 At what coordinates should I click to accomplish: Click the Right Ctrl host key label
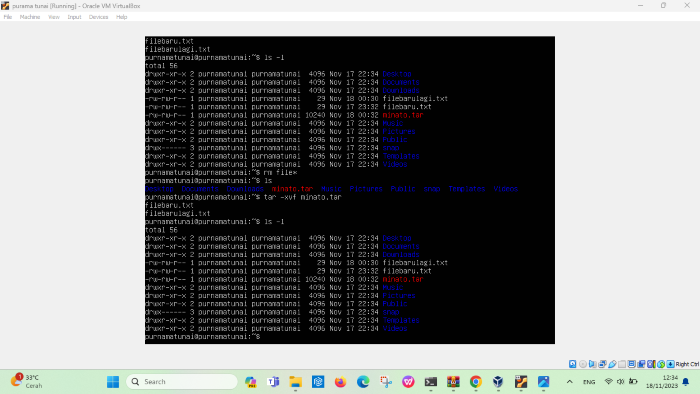pyautogui.click(x=688, y=364)
